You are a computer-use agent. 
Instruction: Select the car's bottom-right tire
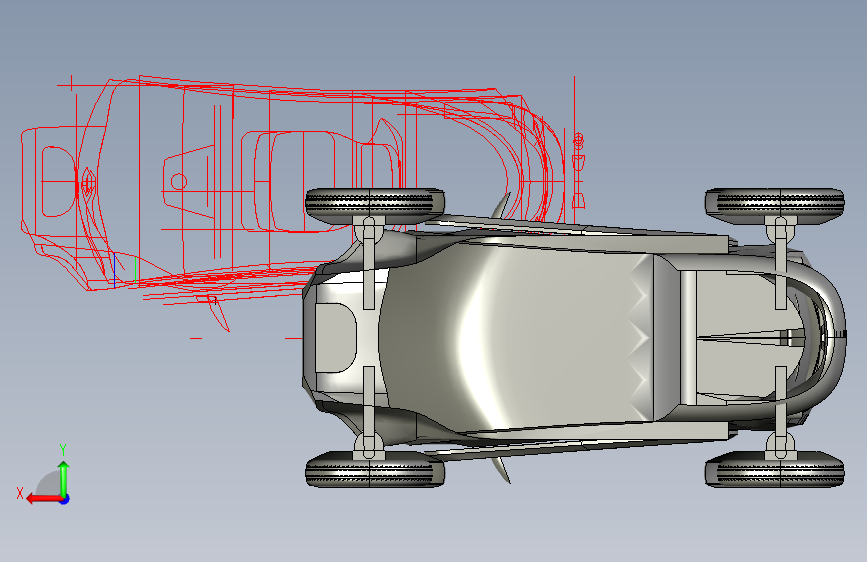[x=774, y=470]
